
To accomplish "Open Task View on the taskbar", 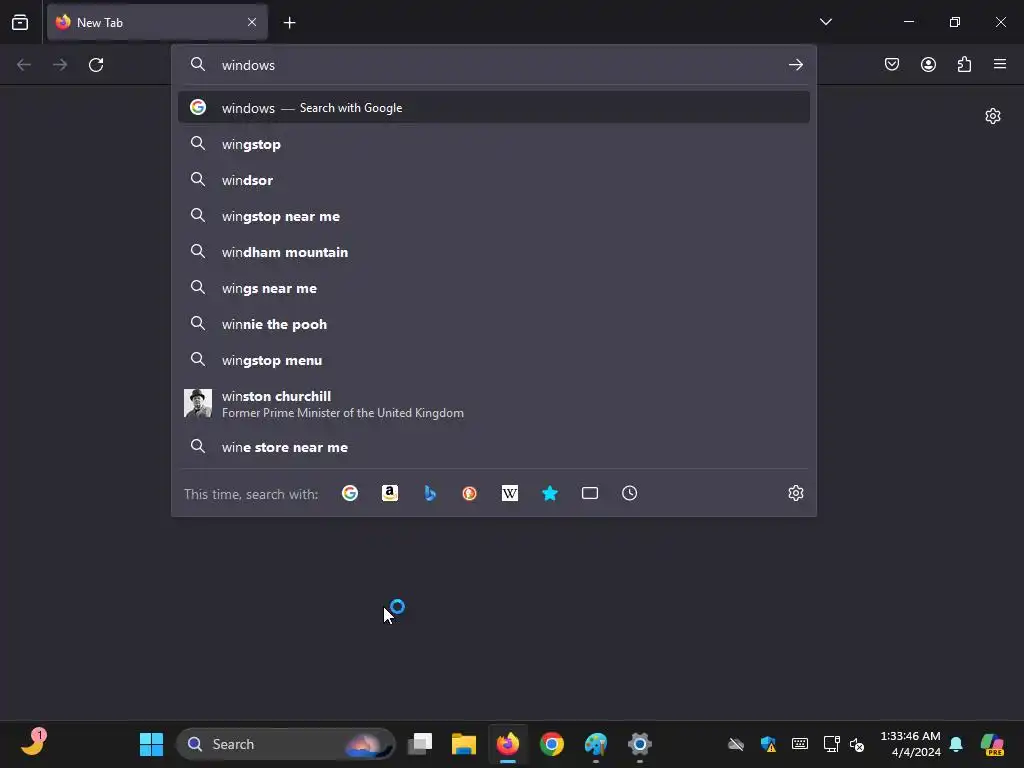I will tap(420, 744).
